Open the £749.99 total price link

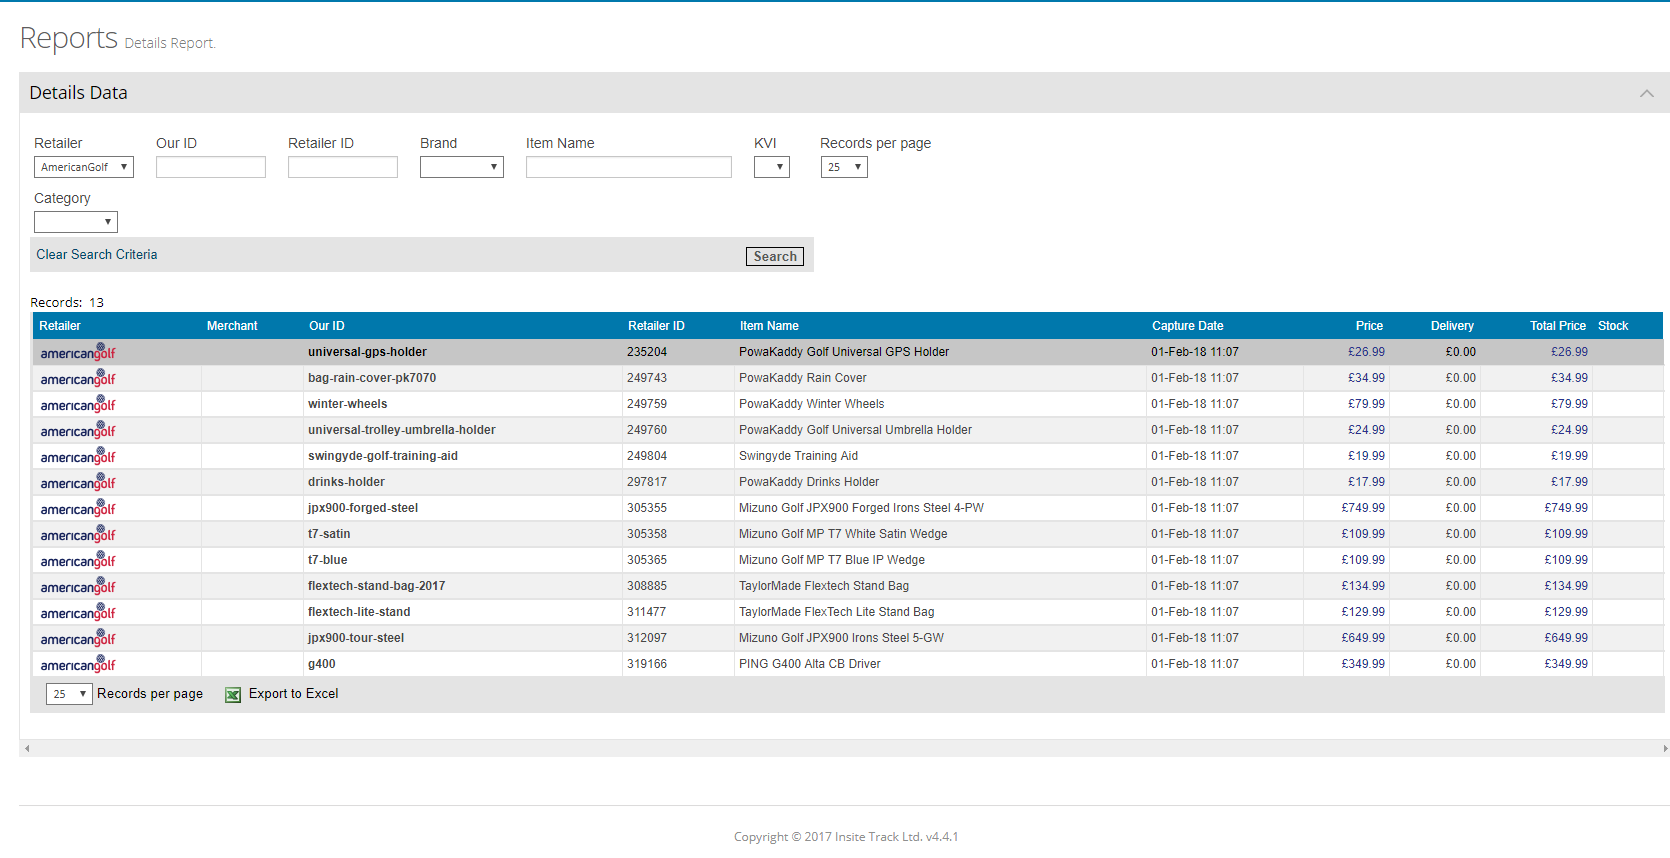coord(1565,508)
